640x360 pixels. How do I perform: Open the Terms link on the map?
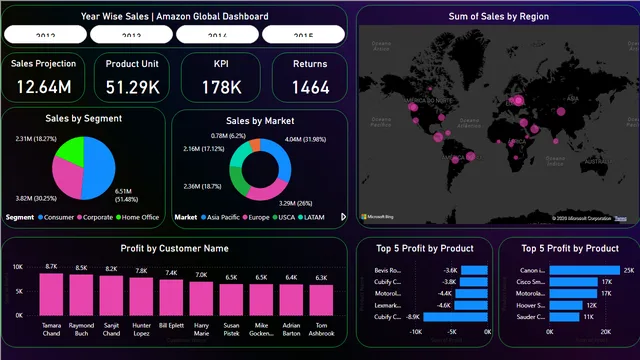point(620,218)
